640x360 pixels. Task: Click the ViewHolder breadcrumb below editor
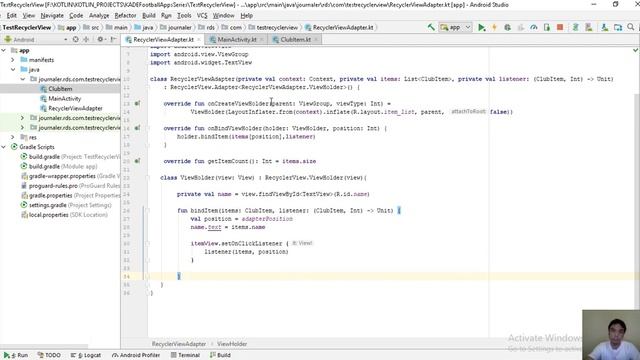(232, 344)
